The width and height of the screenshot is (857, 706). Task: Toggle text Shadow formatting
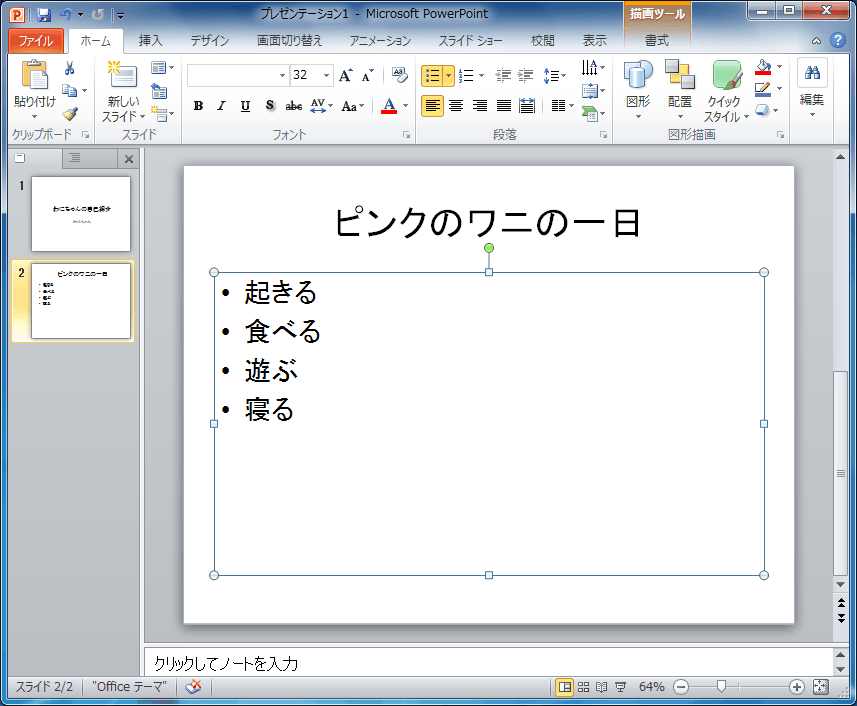point(269,106)
